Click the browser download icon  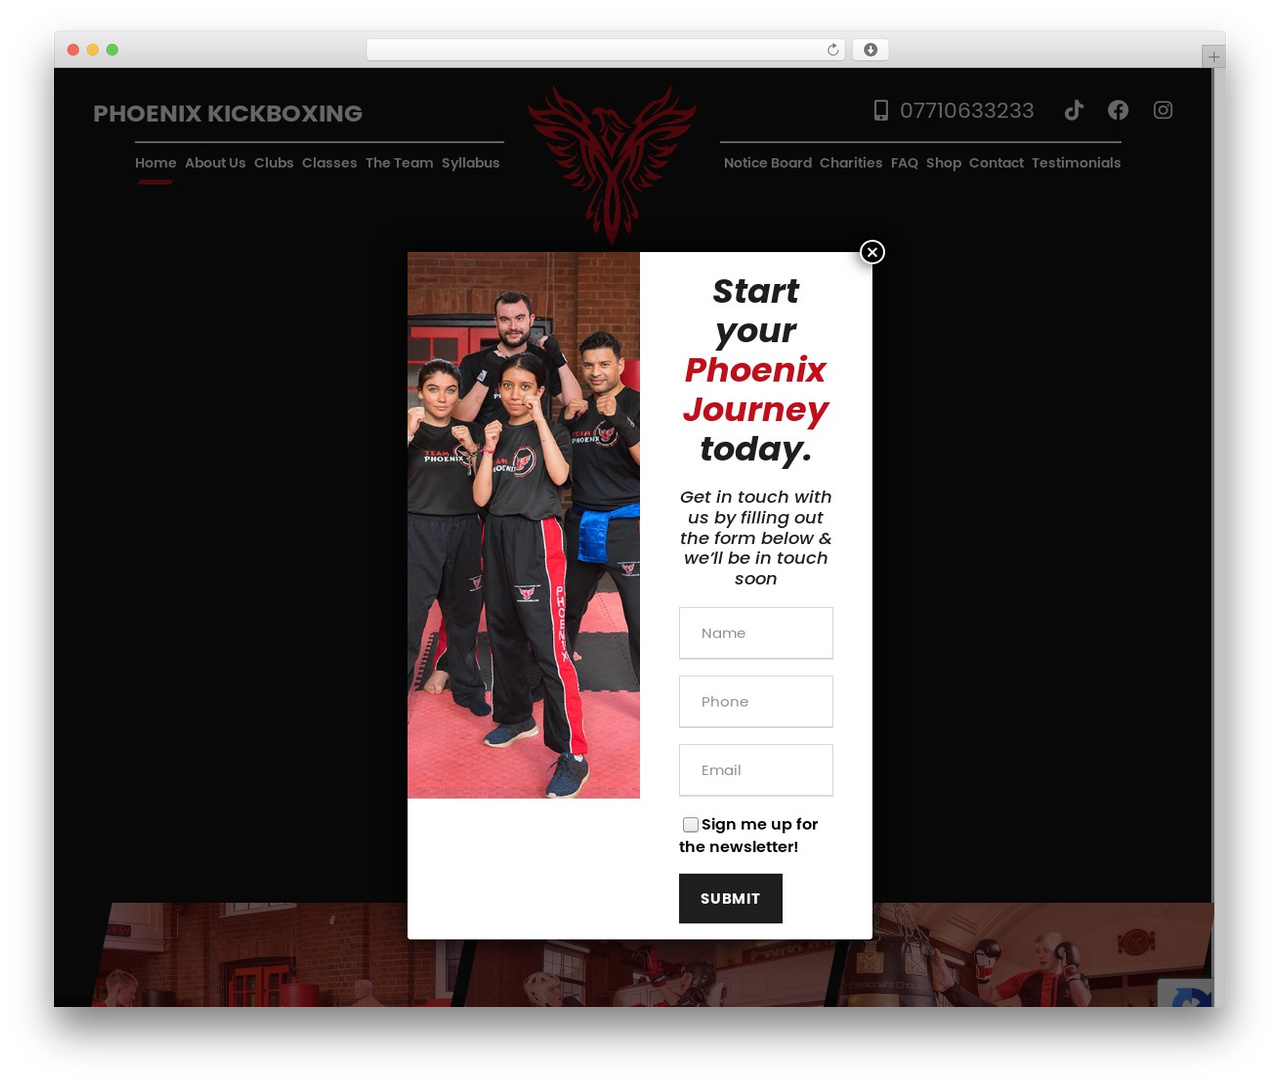point(870,50)
